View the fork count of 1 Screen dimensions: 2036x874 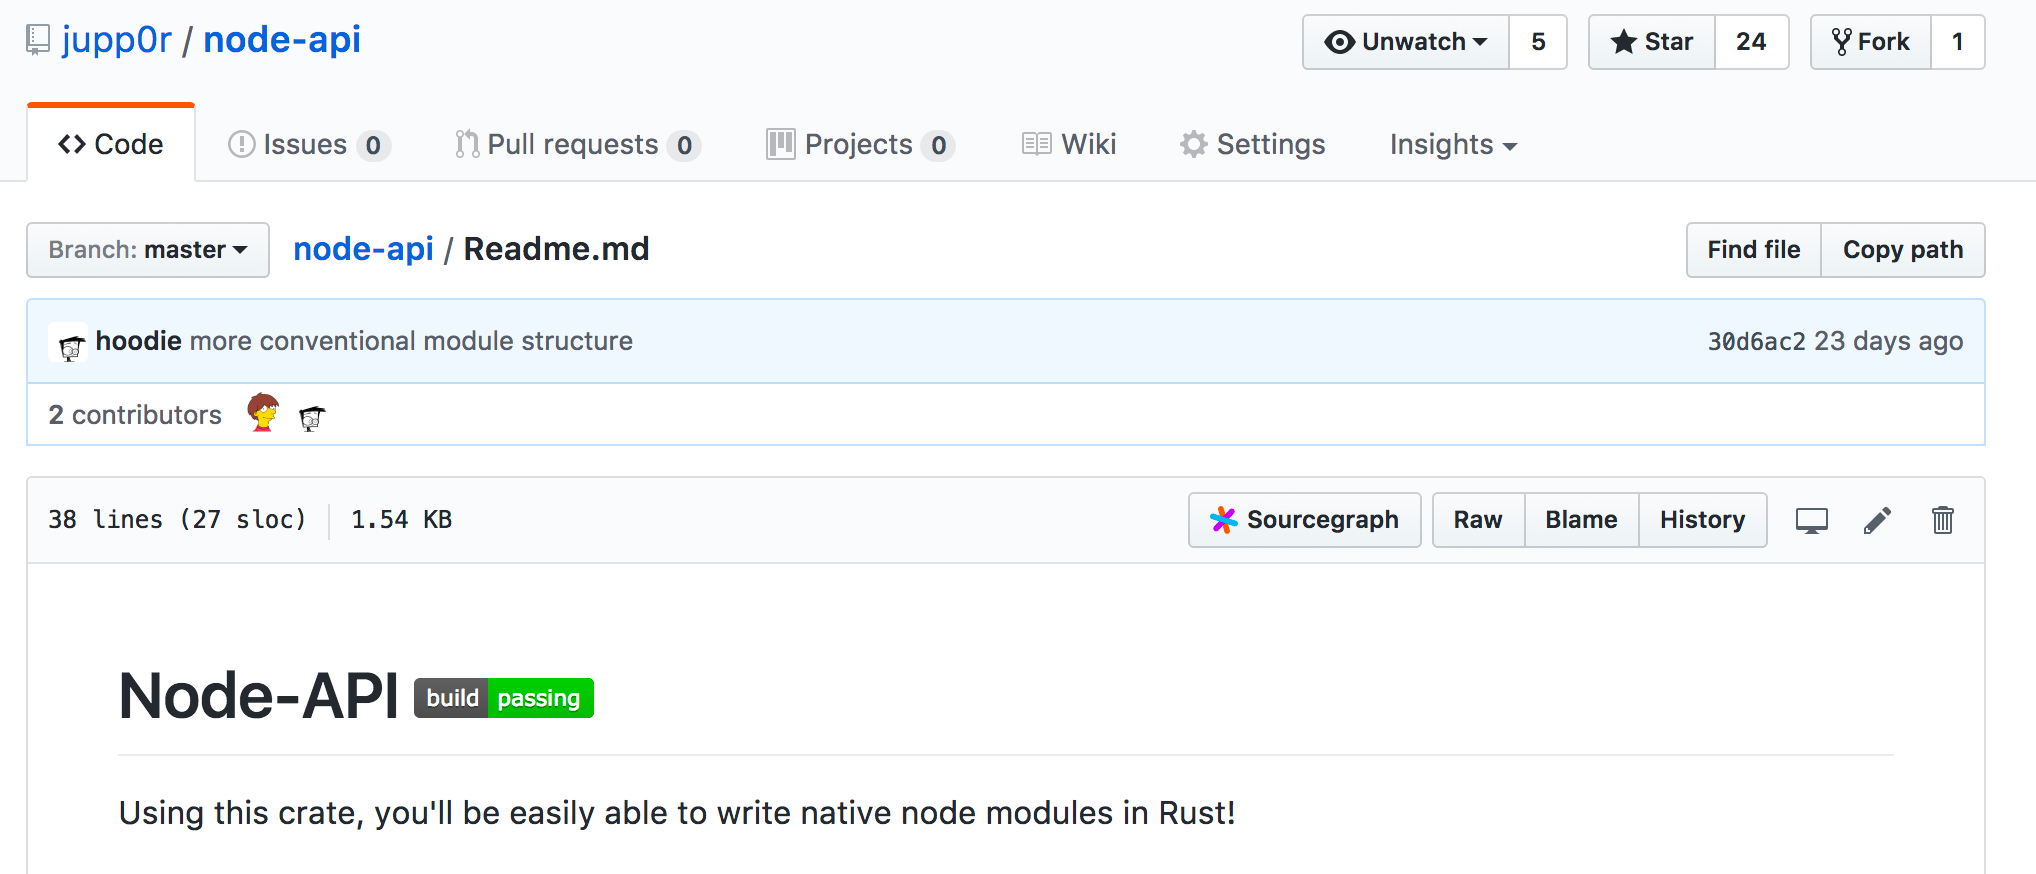(x=1958, y=42)
